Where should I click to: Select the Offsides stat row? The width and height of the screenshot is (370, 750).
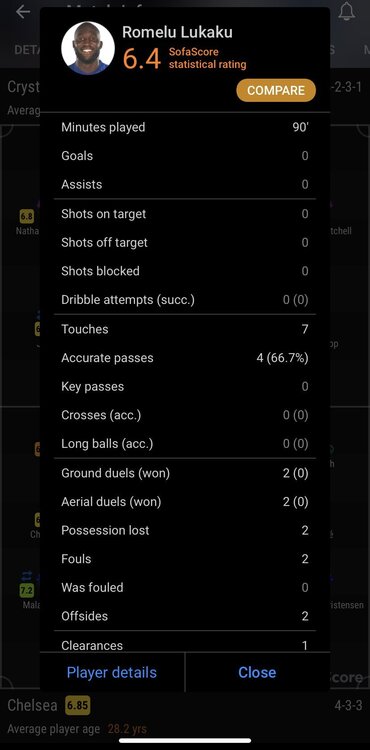[185, 616]
